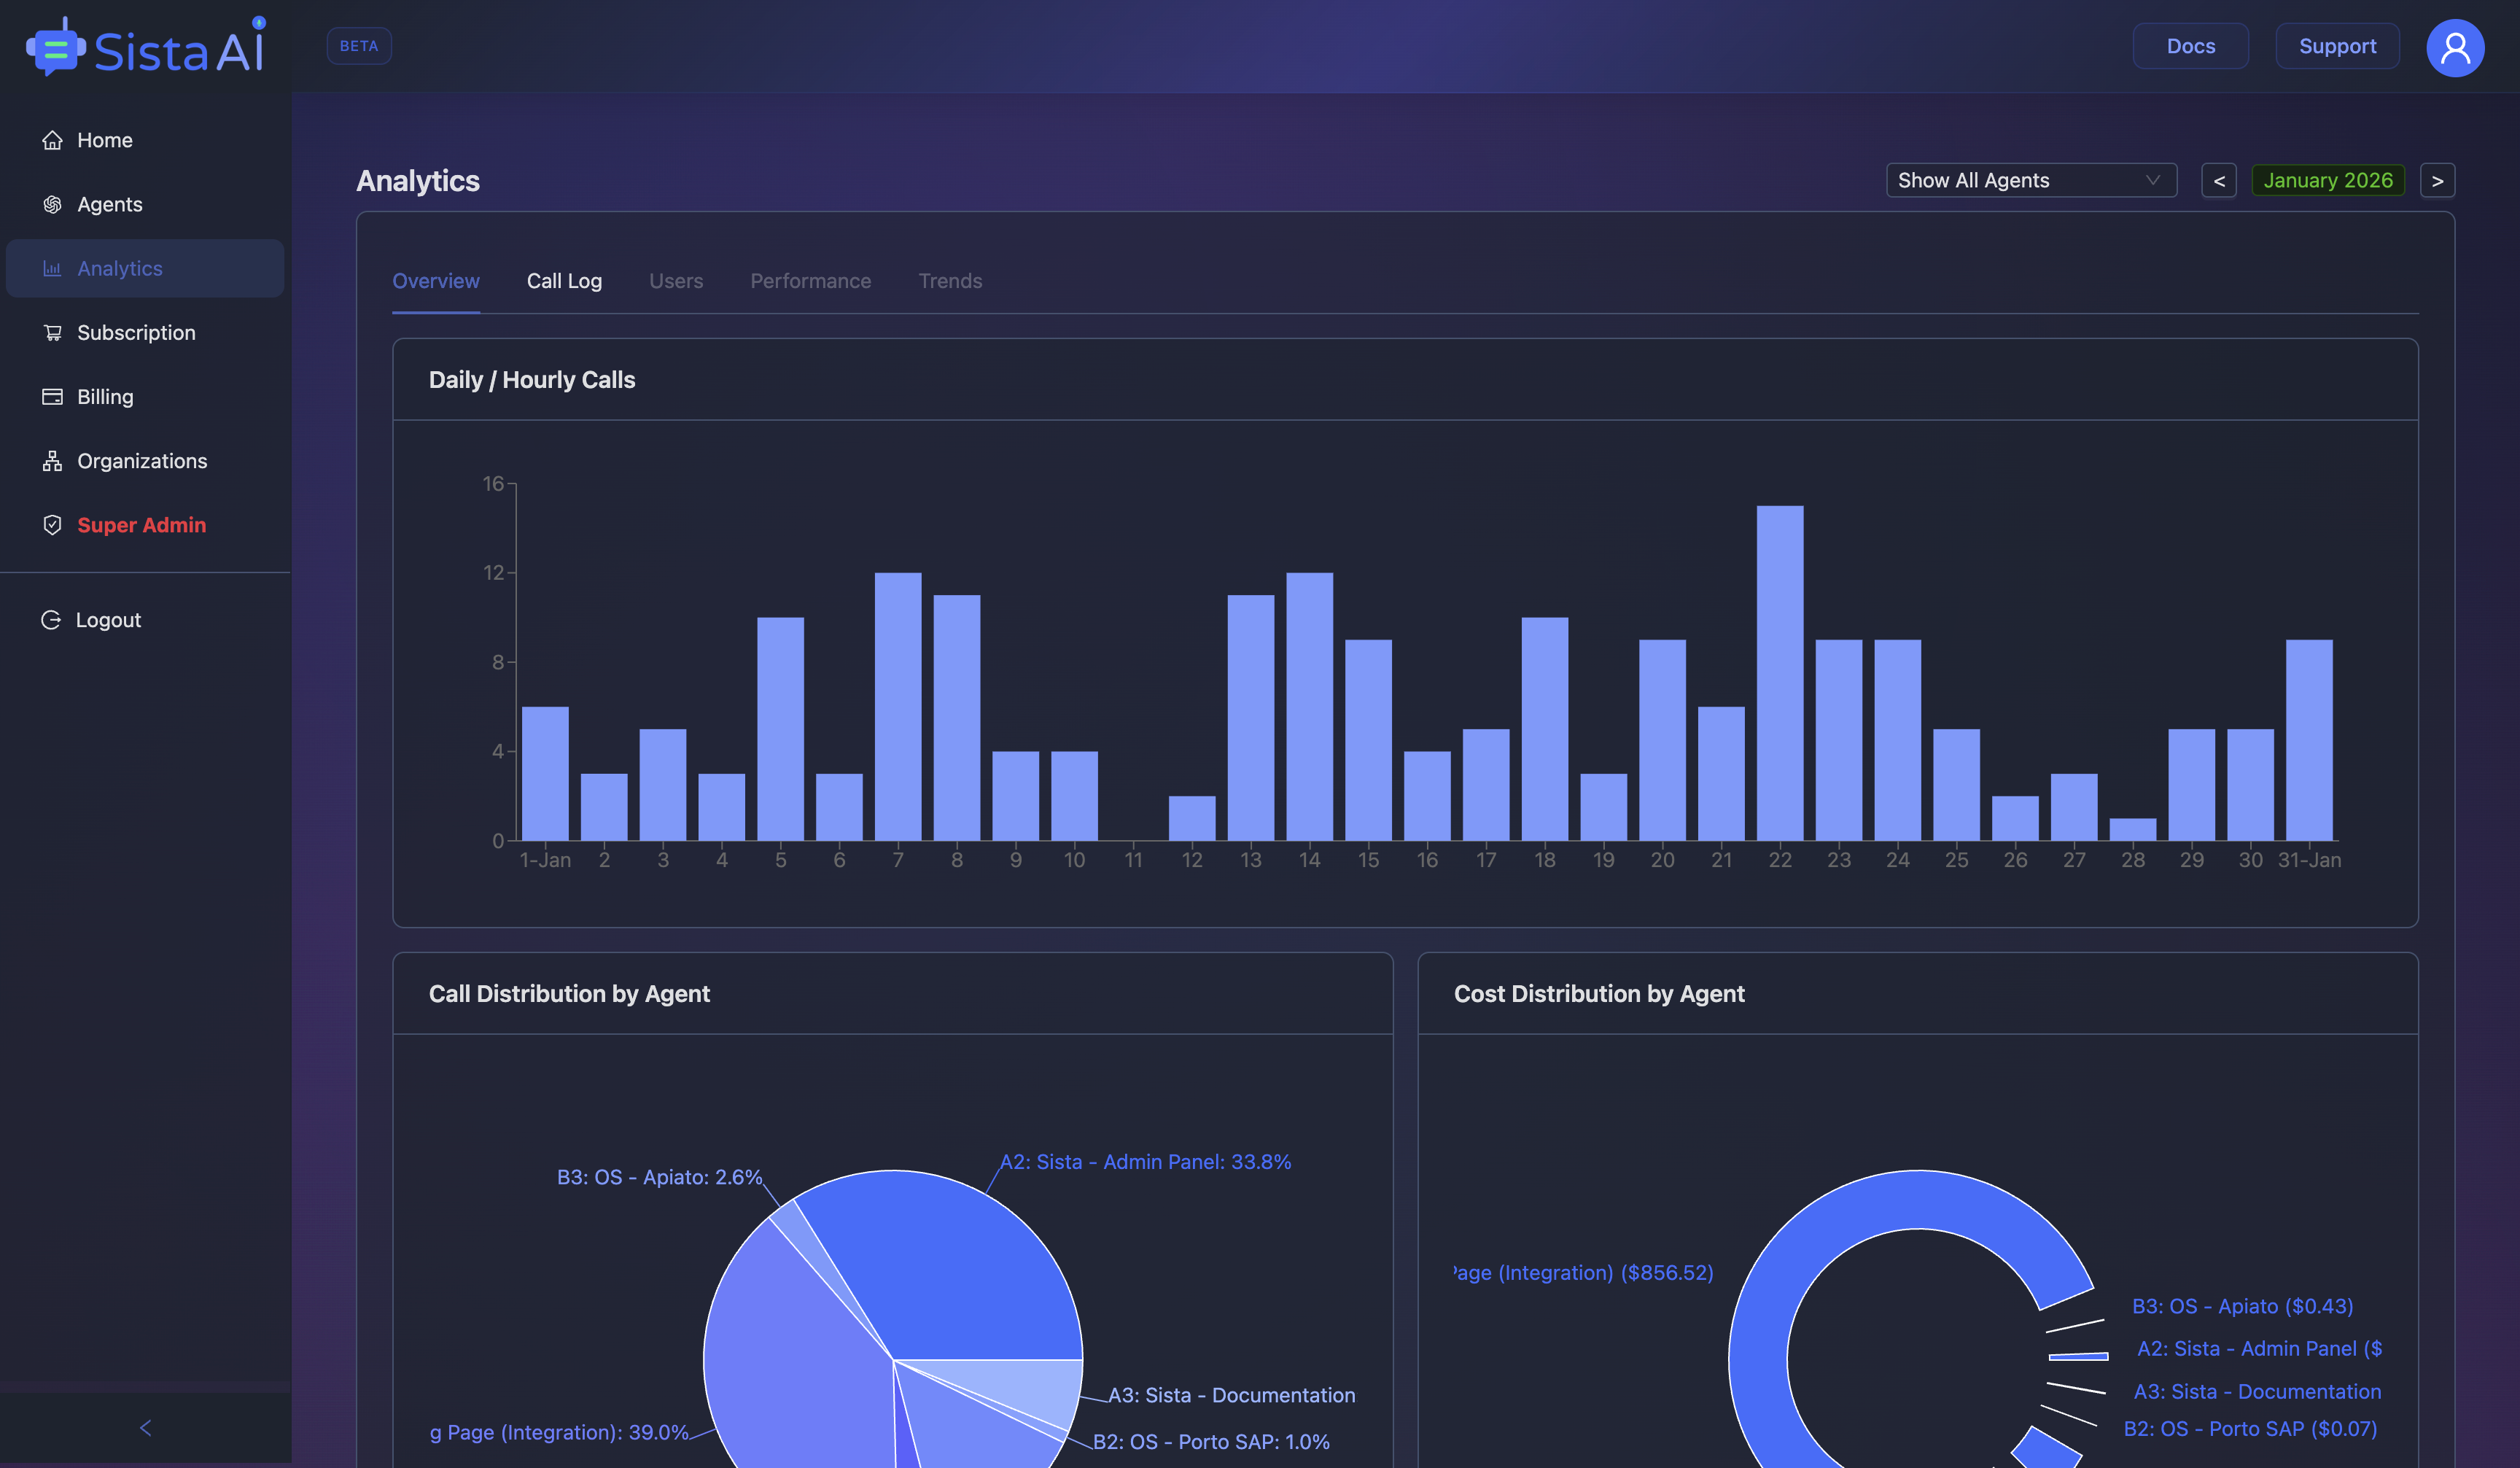Click the Logout arrow icon
2520x1468 pixels.
[x=51, y=620]
